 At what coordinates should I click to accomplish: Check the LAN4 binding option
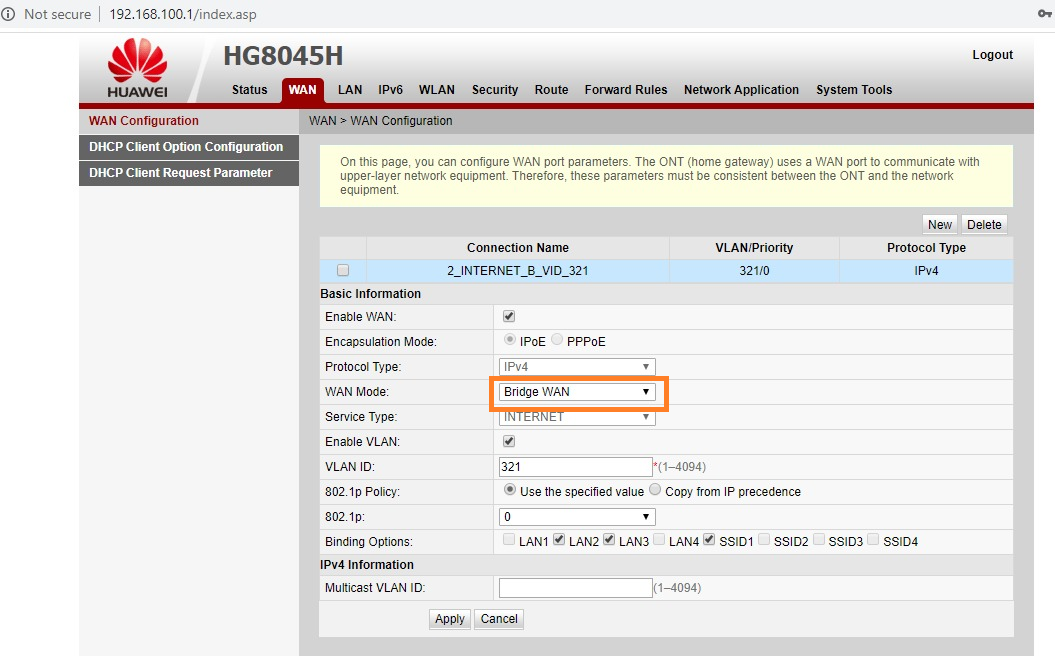[659, 540]
